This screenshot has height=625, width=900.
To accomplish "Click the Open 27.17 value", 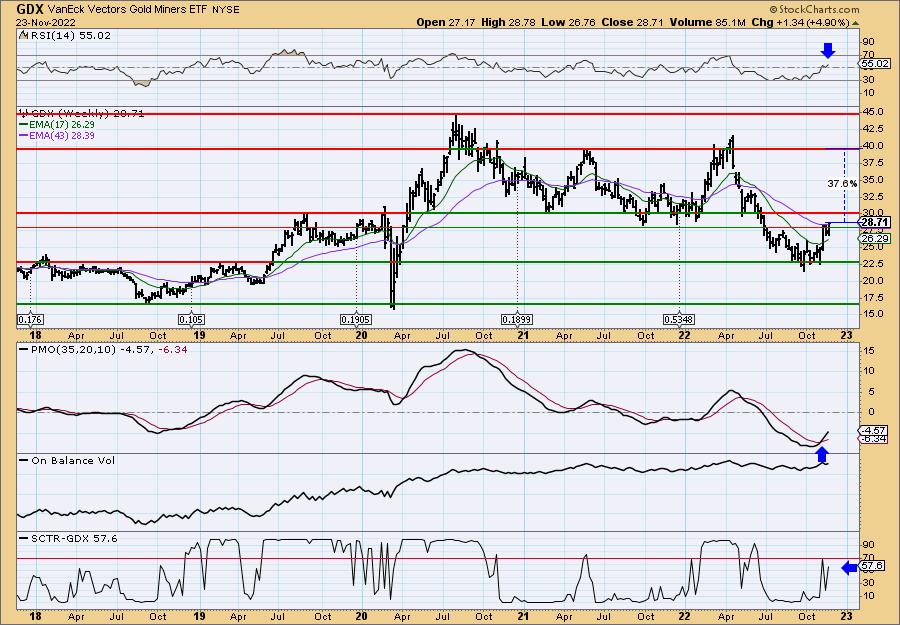I will coord(444,22).
